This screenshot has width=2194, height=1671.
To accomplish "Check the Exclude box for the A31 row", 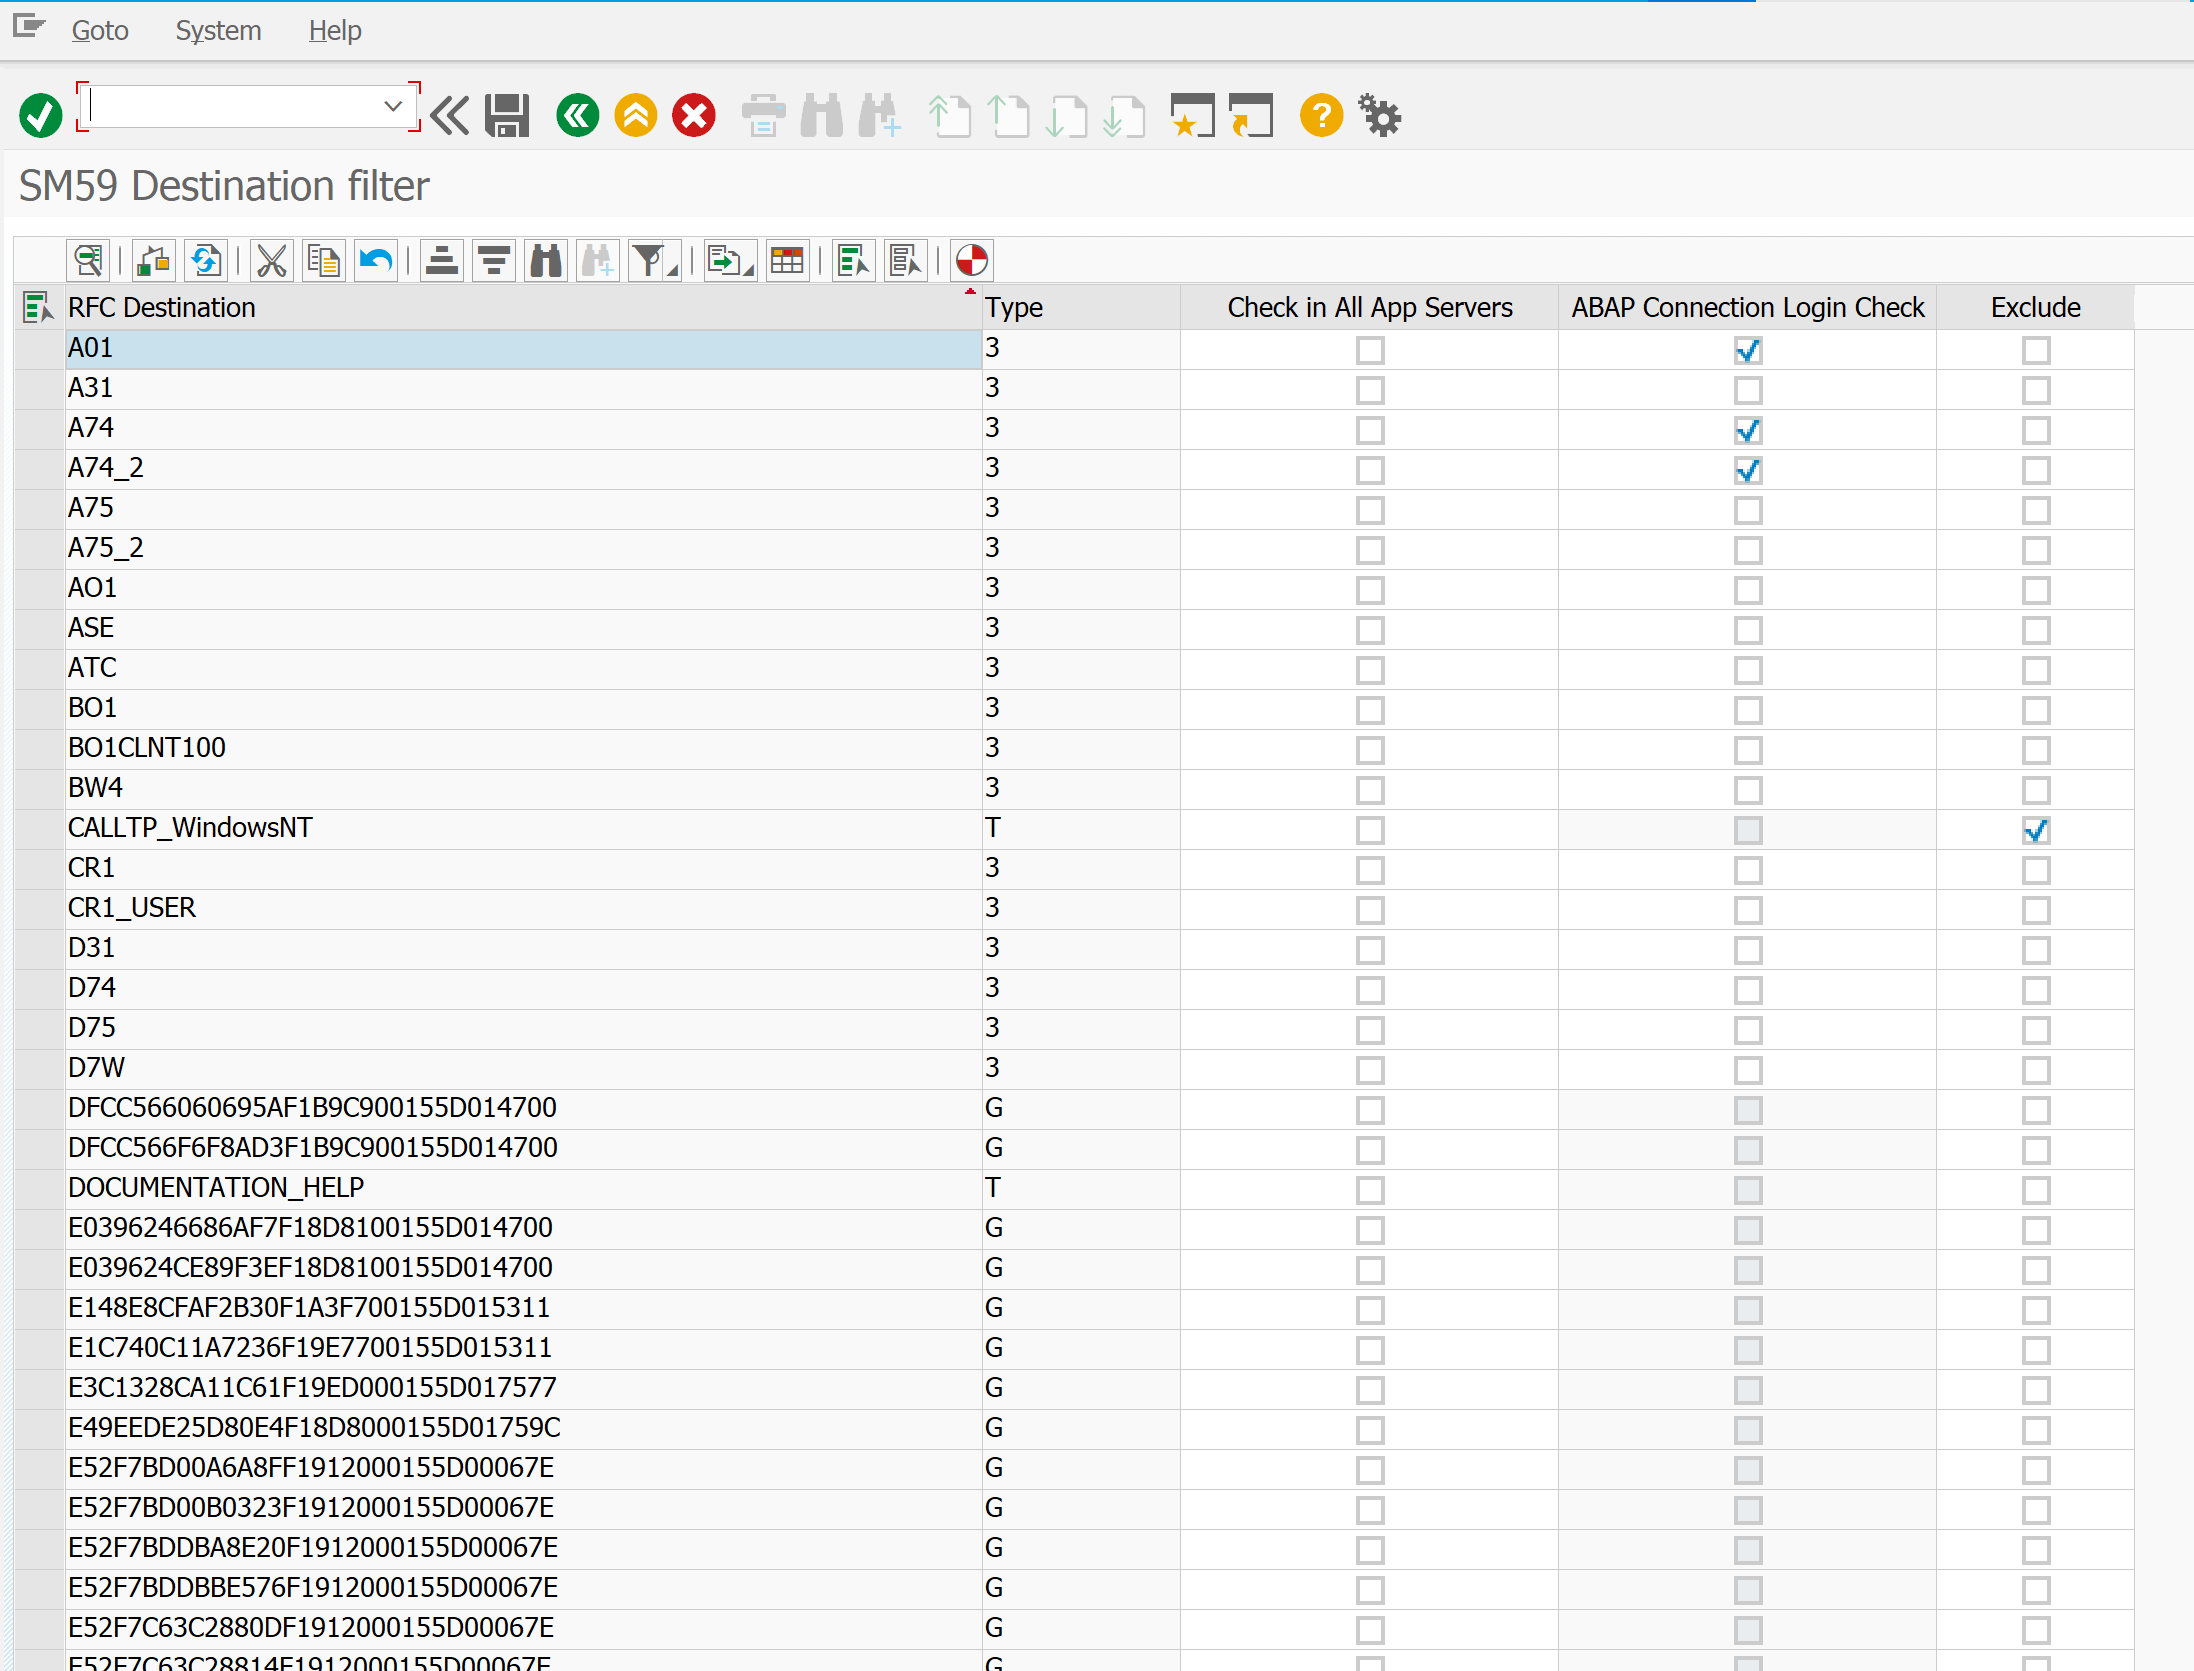I will [x=2035, y=390].
